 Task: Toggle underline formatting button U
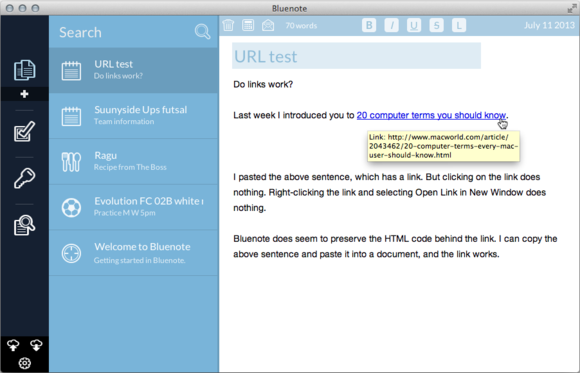click(414, 25)
